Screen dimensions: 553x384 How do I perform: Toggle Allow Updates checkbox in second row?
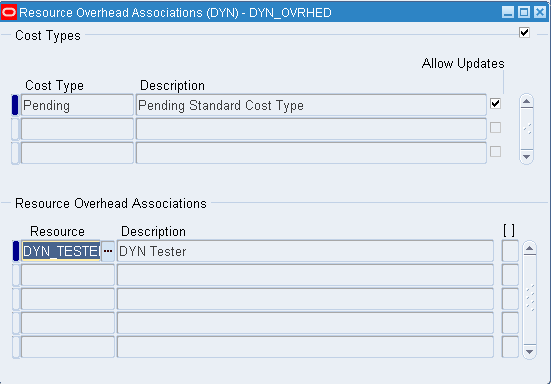pos(496,128)
